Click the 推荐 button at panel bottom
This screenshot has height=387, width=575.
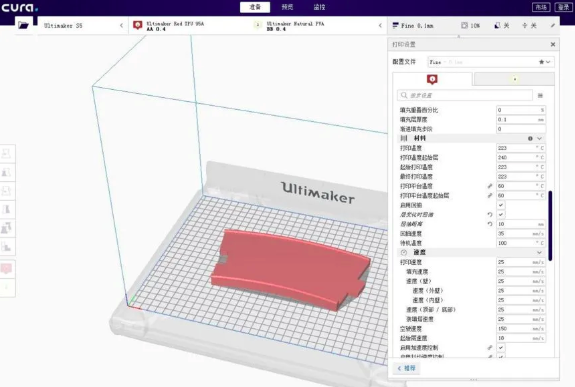coord(407,368)
